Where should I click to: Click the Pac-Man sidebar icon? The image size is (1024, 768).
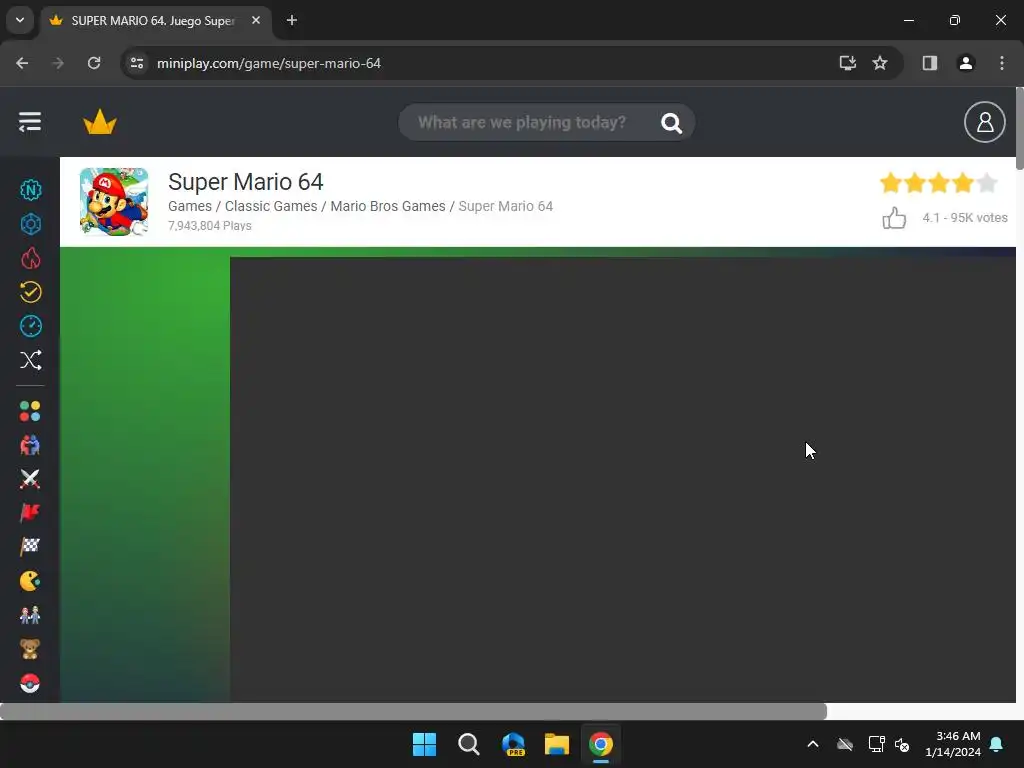click(30, 581)
